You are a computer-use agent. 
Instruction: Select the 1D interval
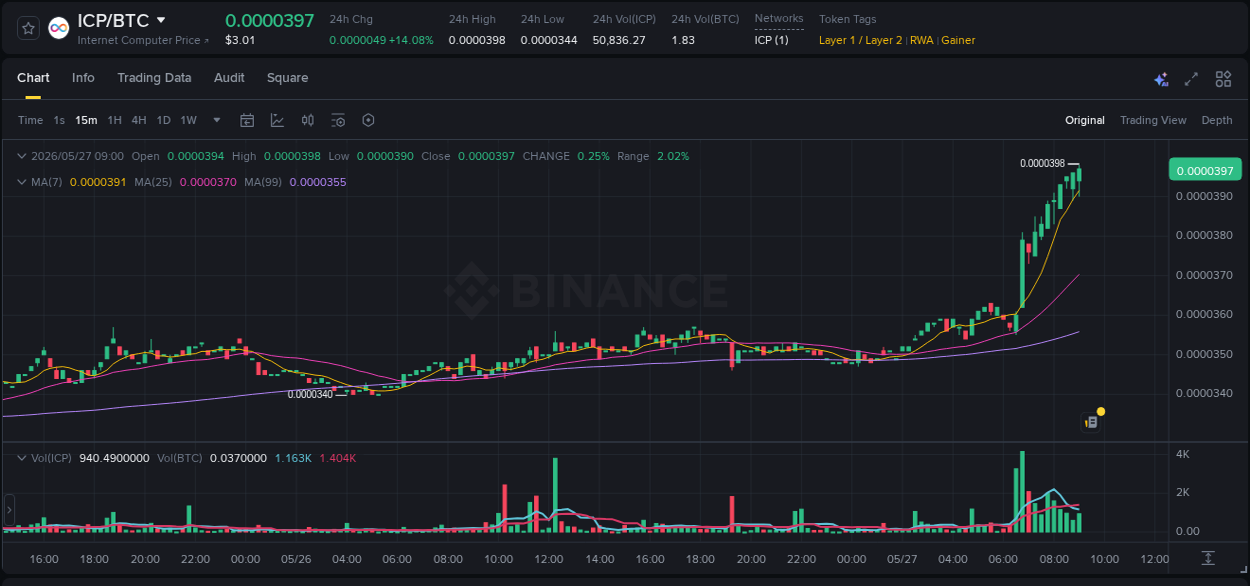pos(163,120)
